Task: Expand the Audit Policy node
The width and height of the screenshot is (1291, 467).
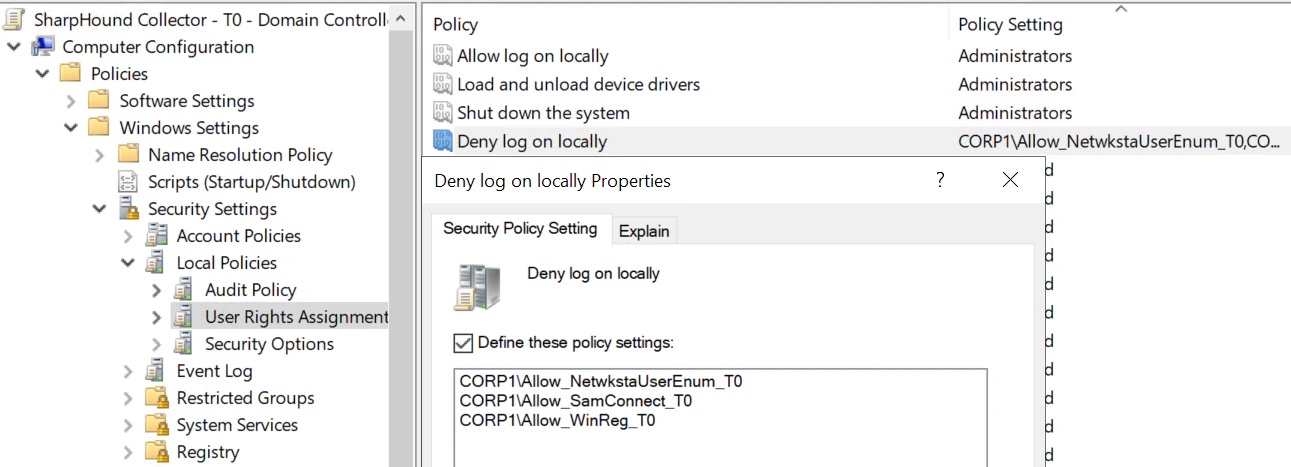Action: (156, 290)
